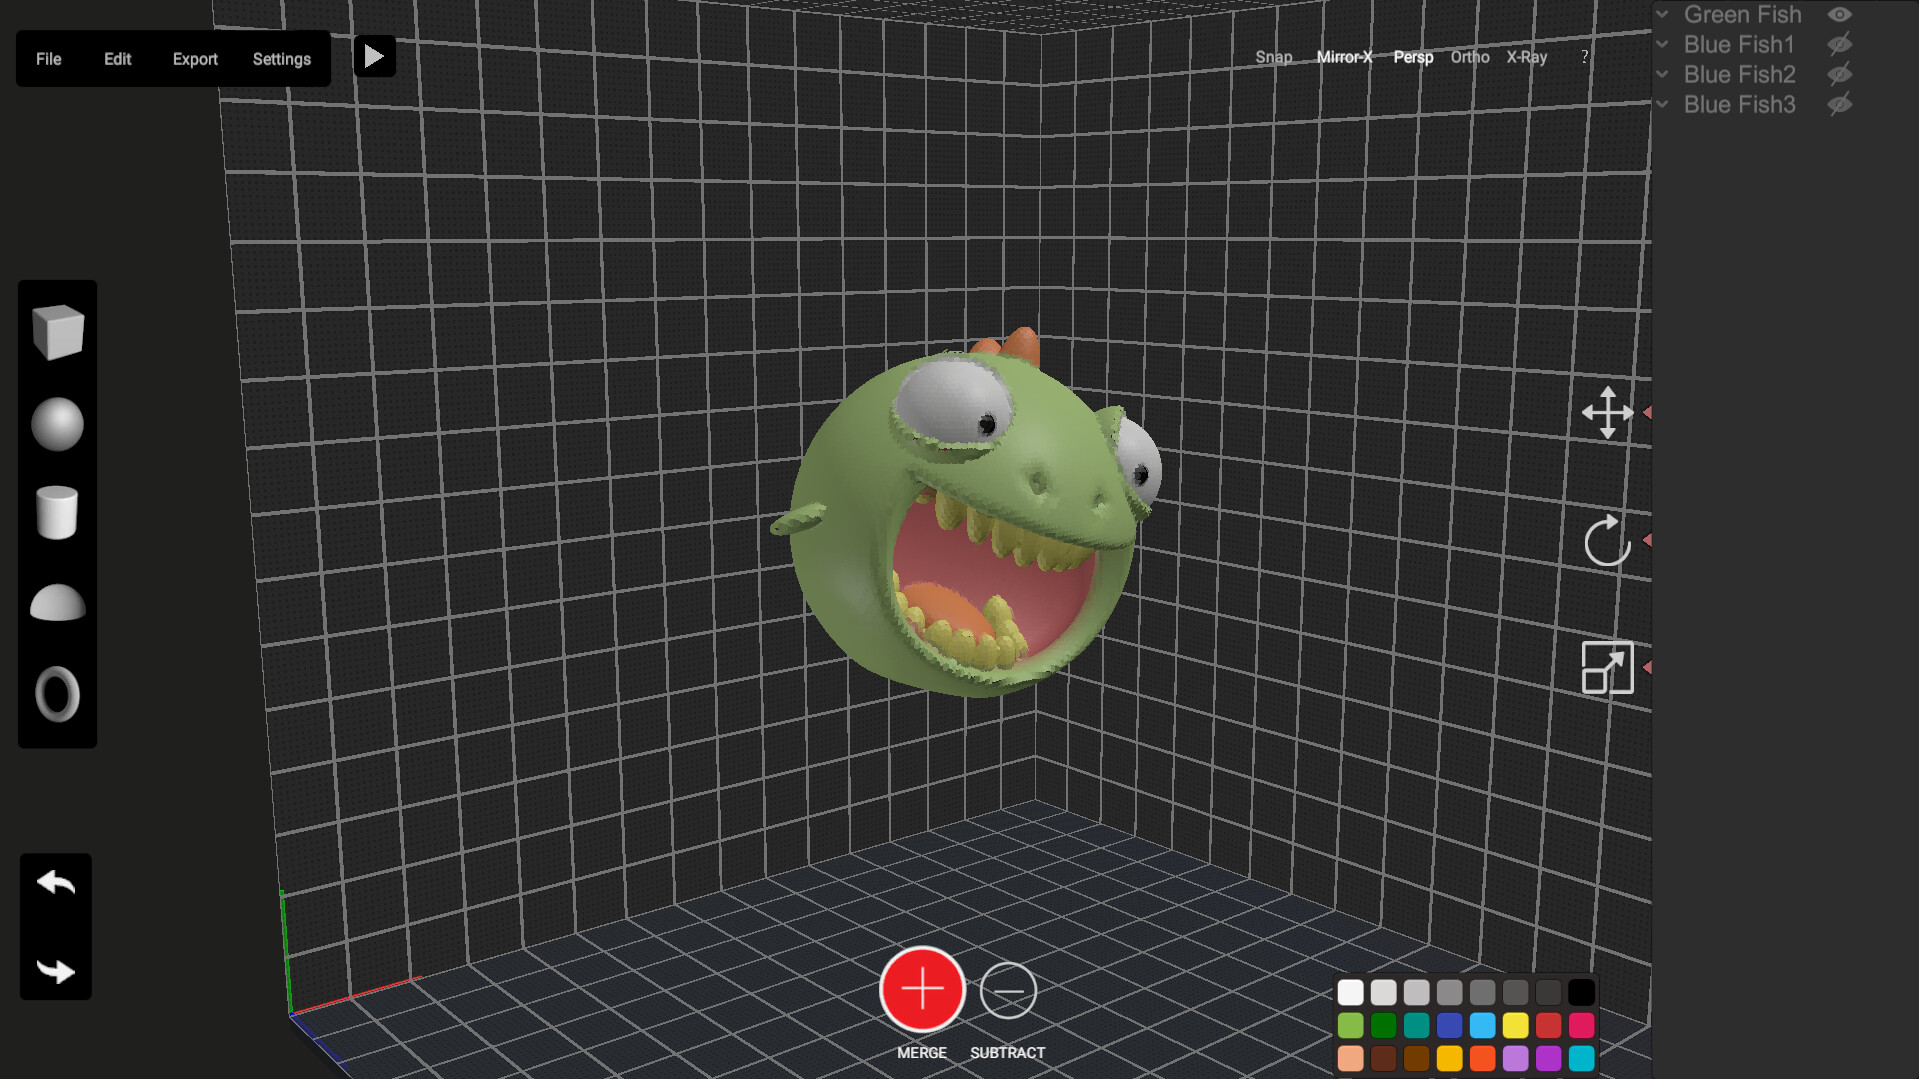Switch to Ortho projection
This screenshot has width=1919, height=1079.
[x=1470, y=57]
